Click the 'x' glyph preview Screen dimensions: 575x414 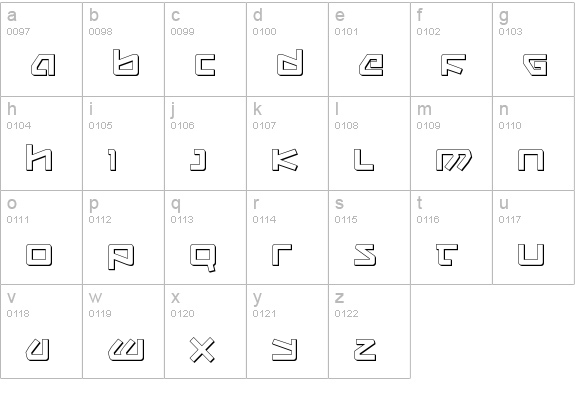point(202,350)
